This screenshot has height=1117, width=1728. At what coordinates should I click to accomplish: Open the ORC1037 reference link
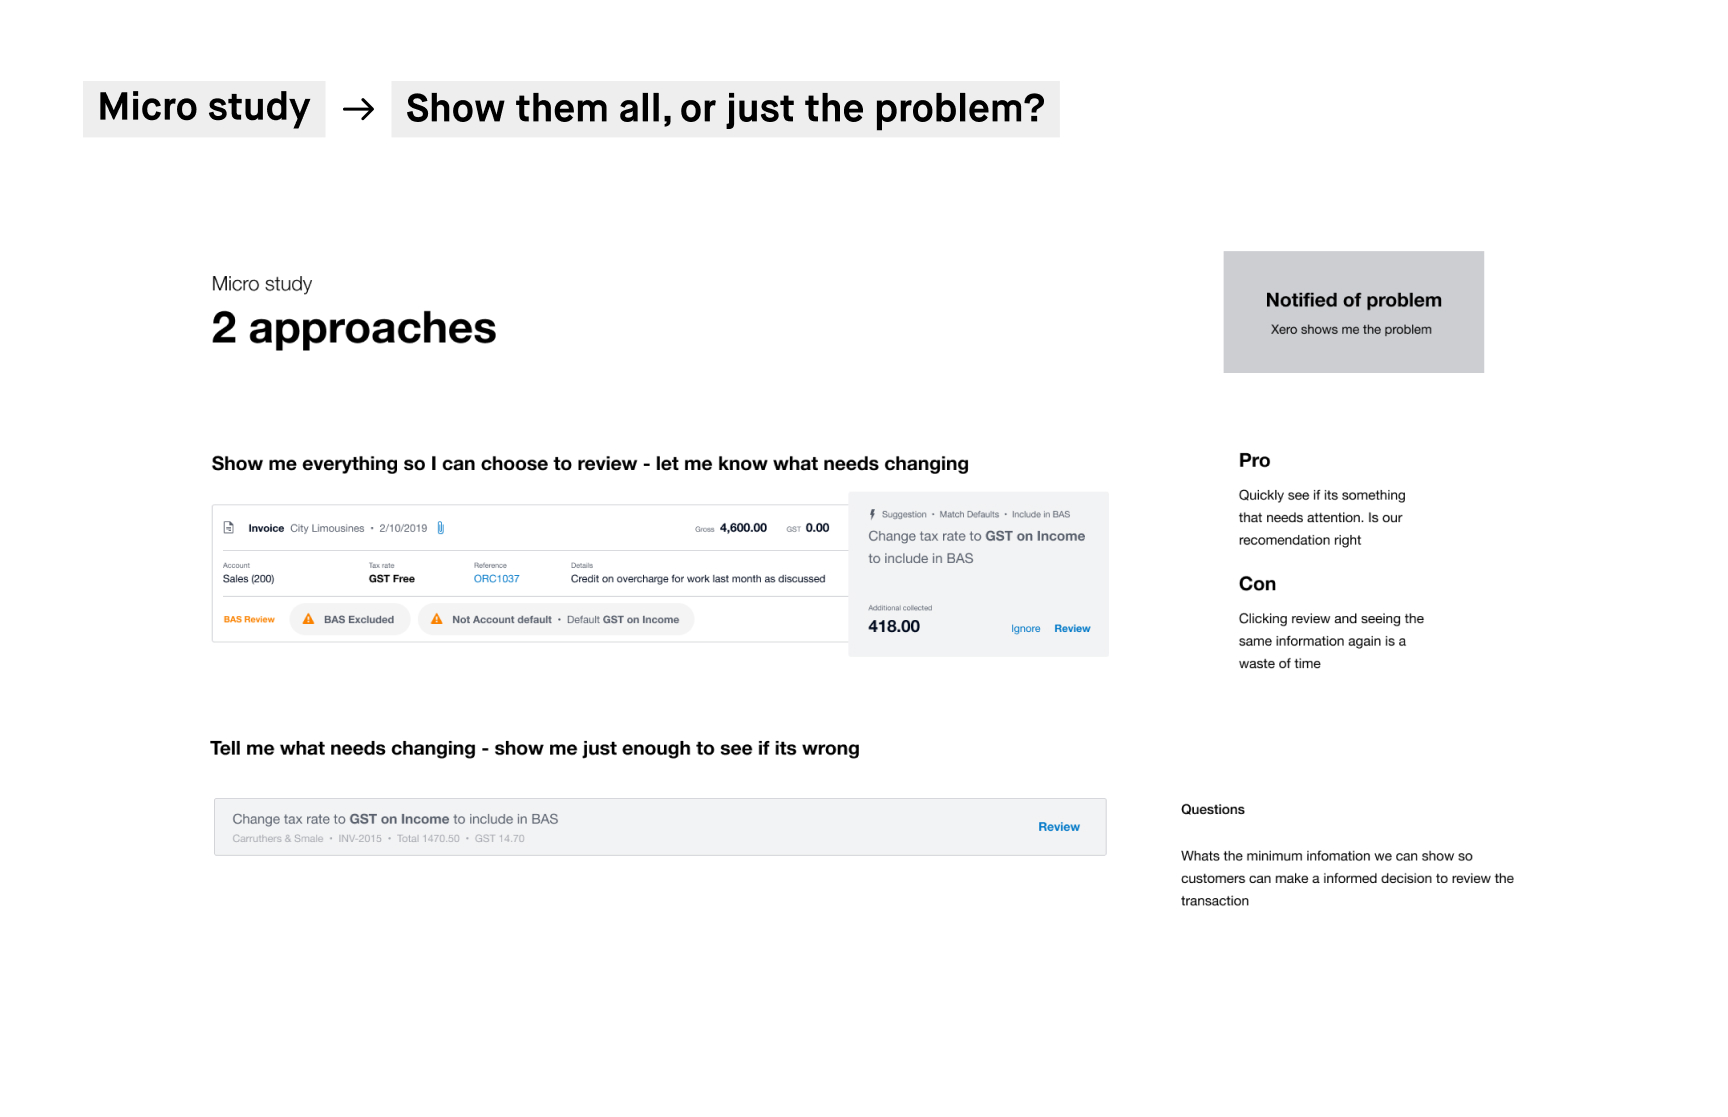tap(496, 579)
